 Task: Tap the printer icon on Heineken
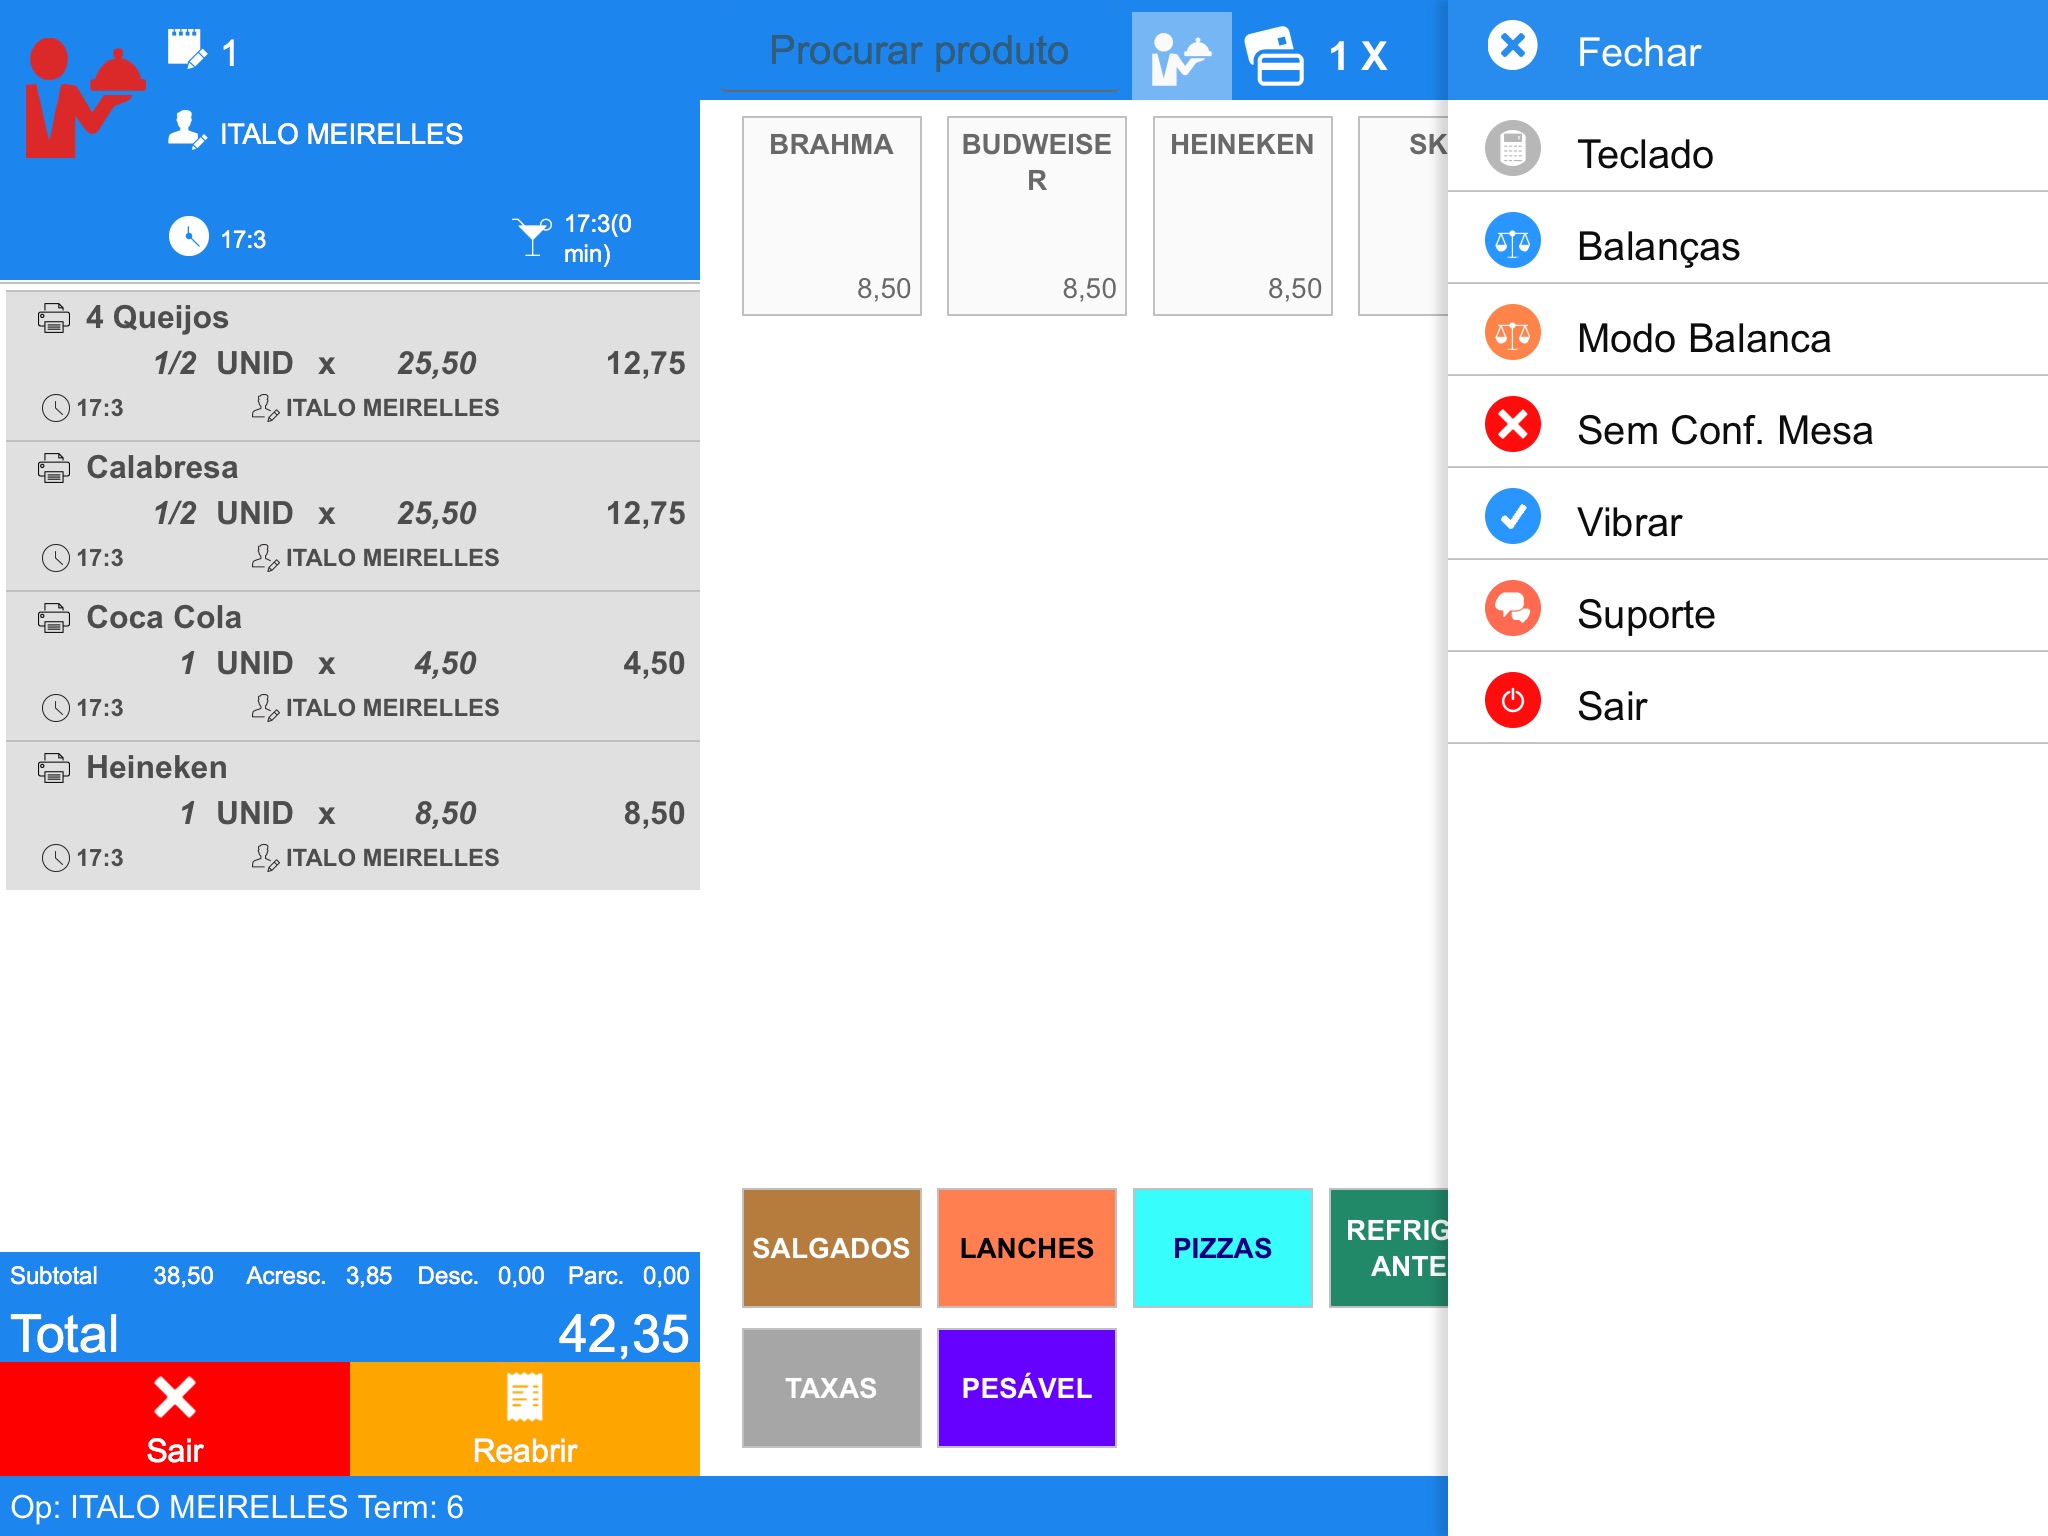54,768
